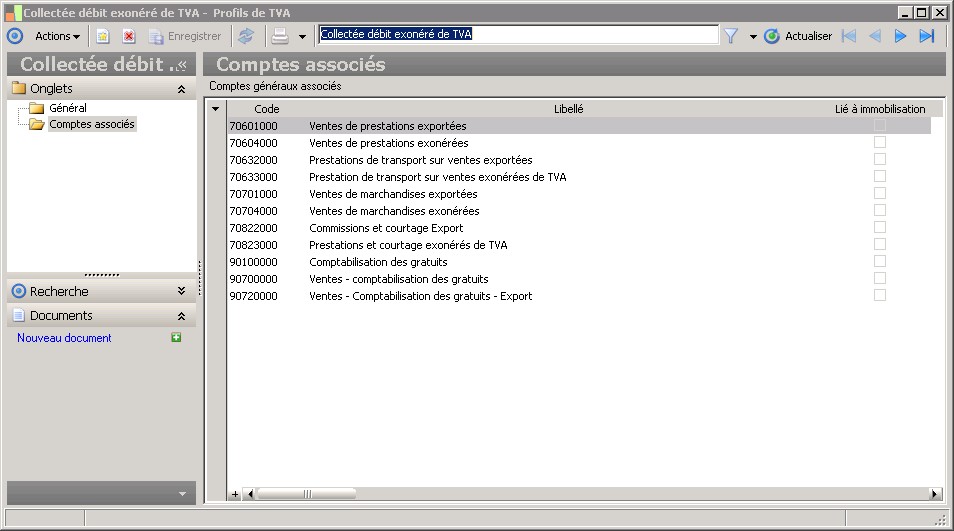This screenshot has height=531, width=954.
Task: Click the green plus icon beside Nouveau document
Action: [176, 338]
